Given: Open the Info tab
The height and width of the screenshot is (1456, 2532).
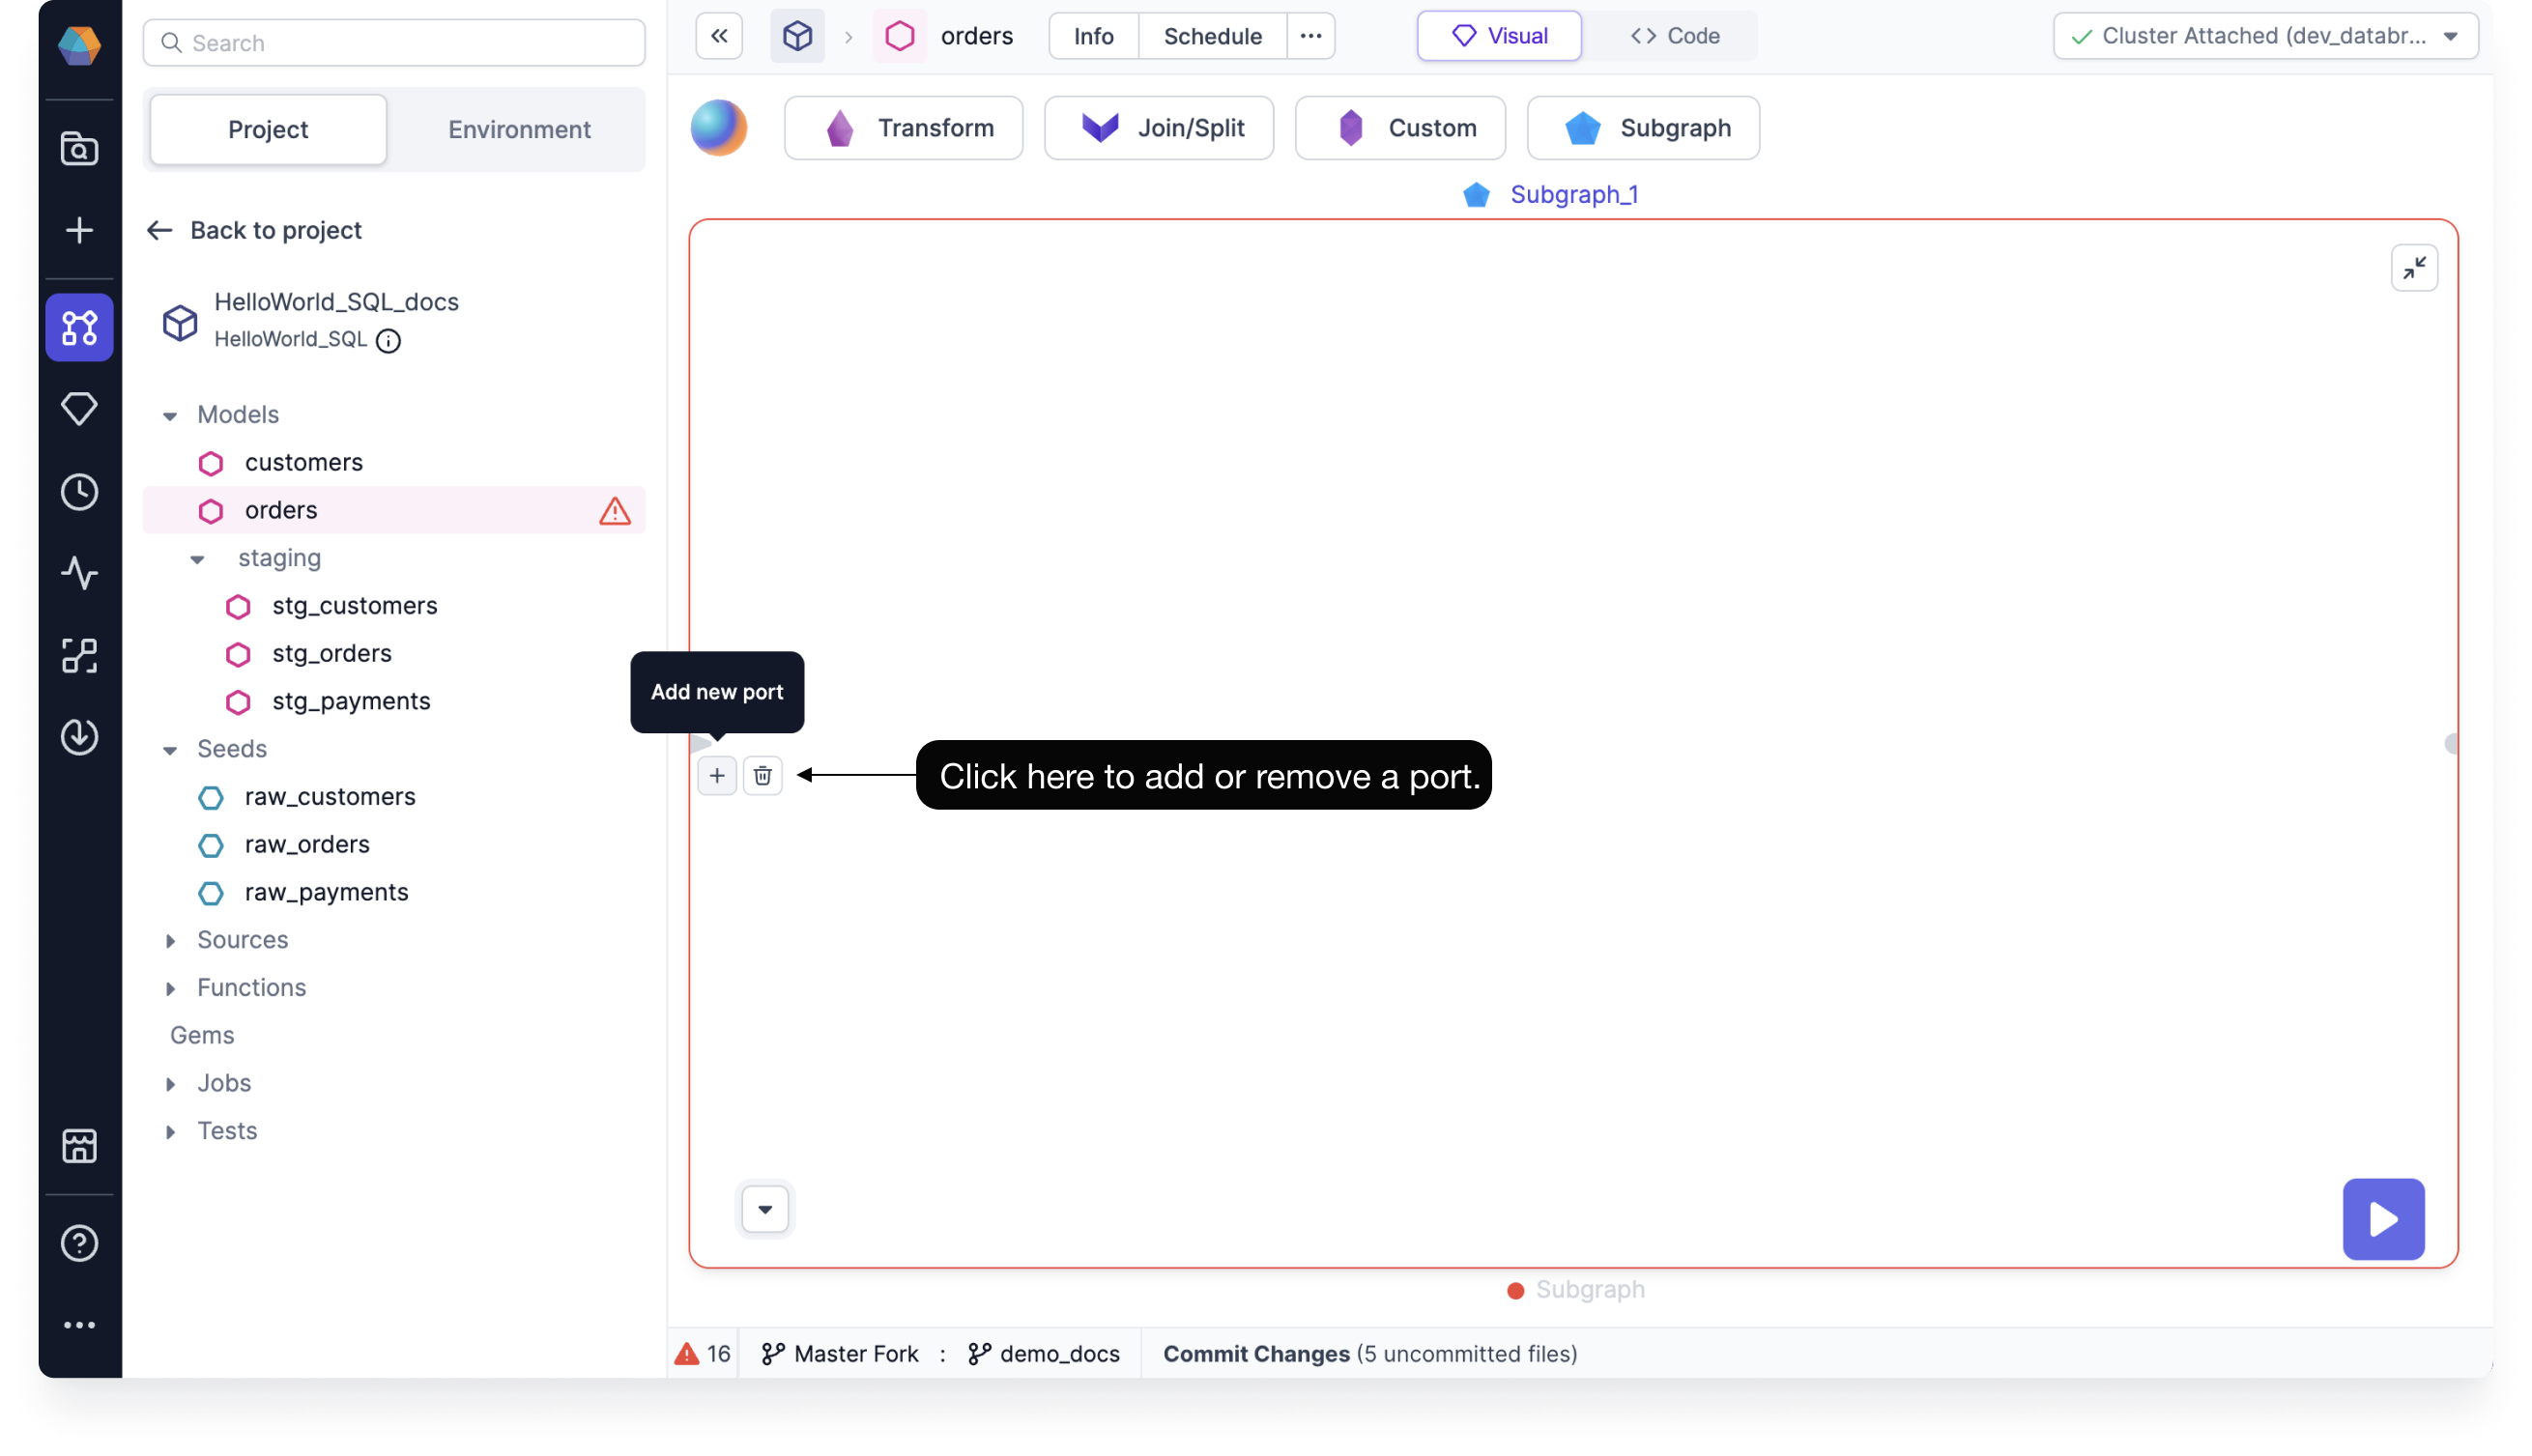Looking at the screenshot, I should pyautogui.click(x=1094, y=36).
